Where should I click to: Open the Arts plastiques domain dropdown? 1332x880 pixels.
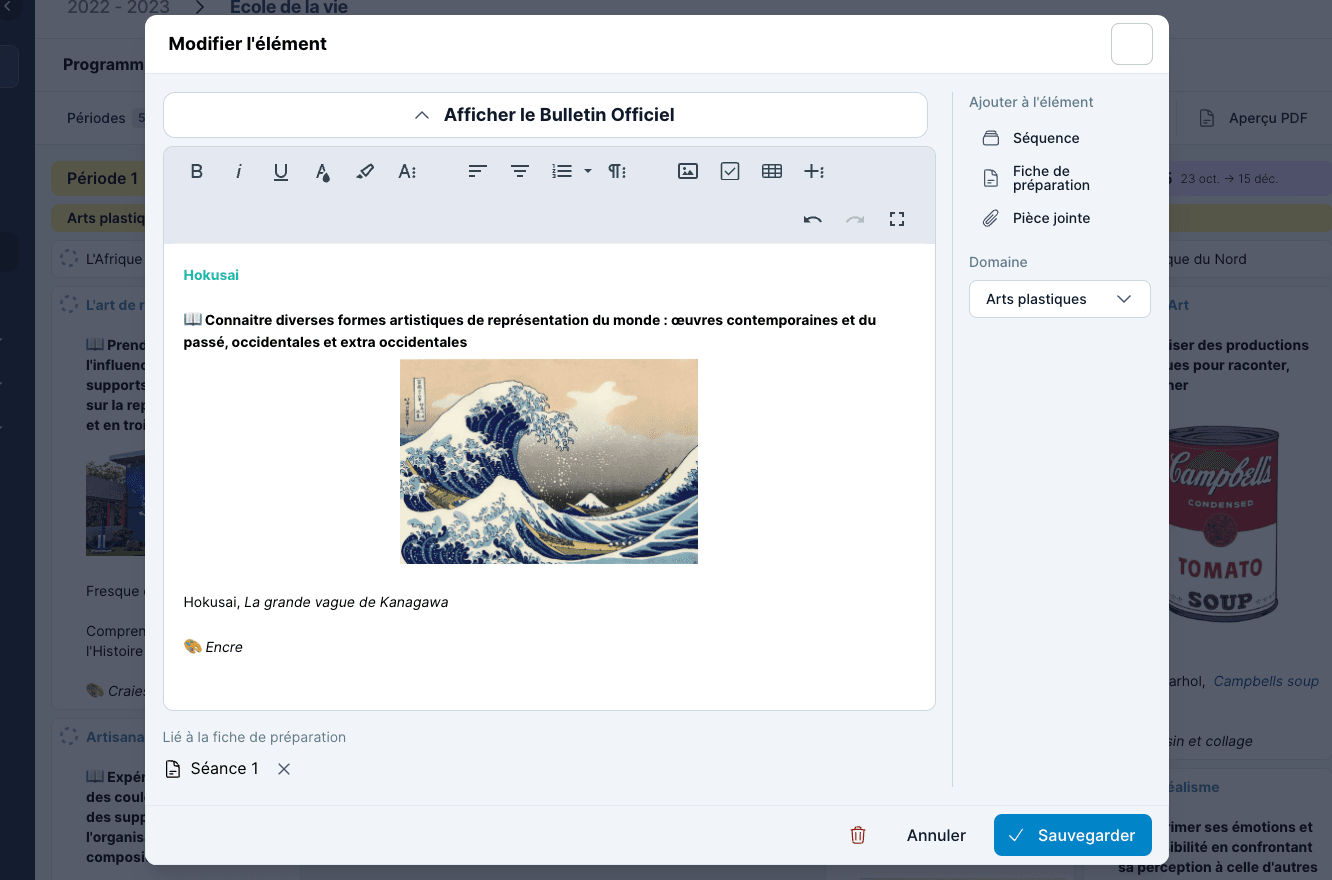(1060, 299)
